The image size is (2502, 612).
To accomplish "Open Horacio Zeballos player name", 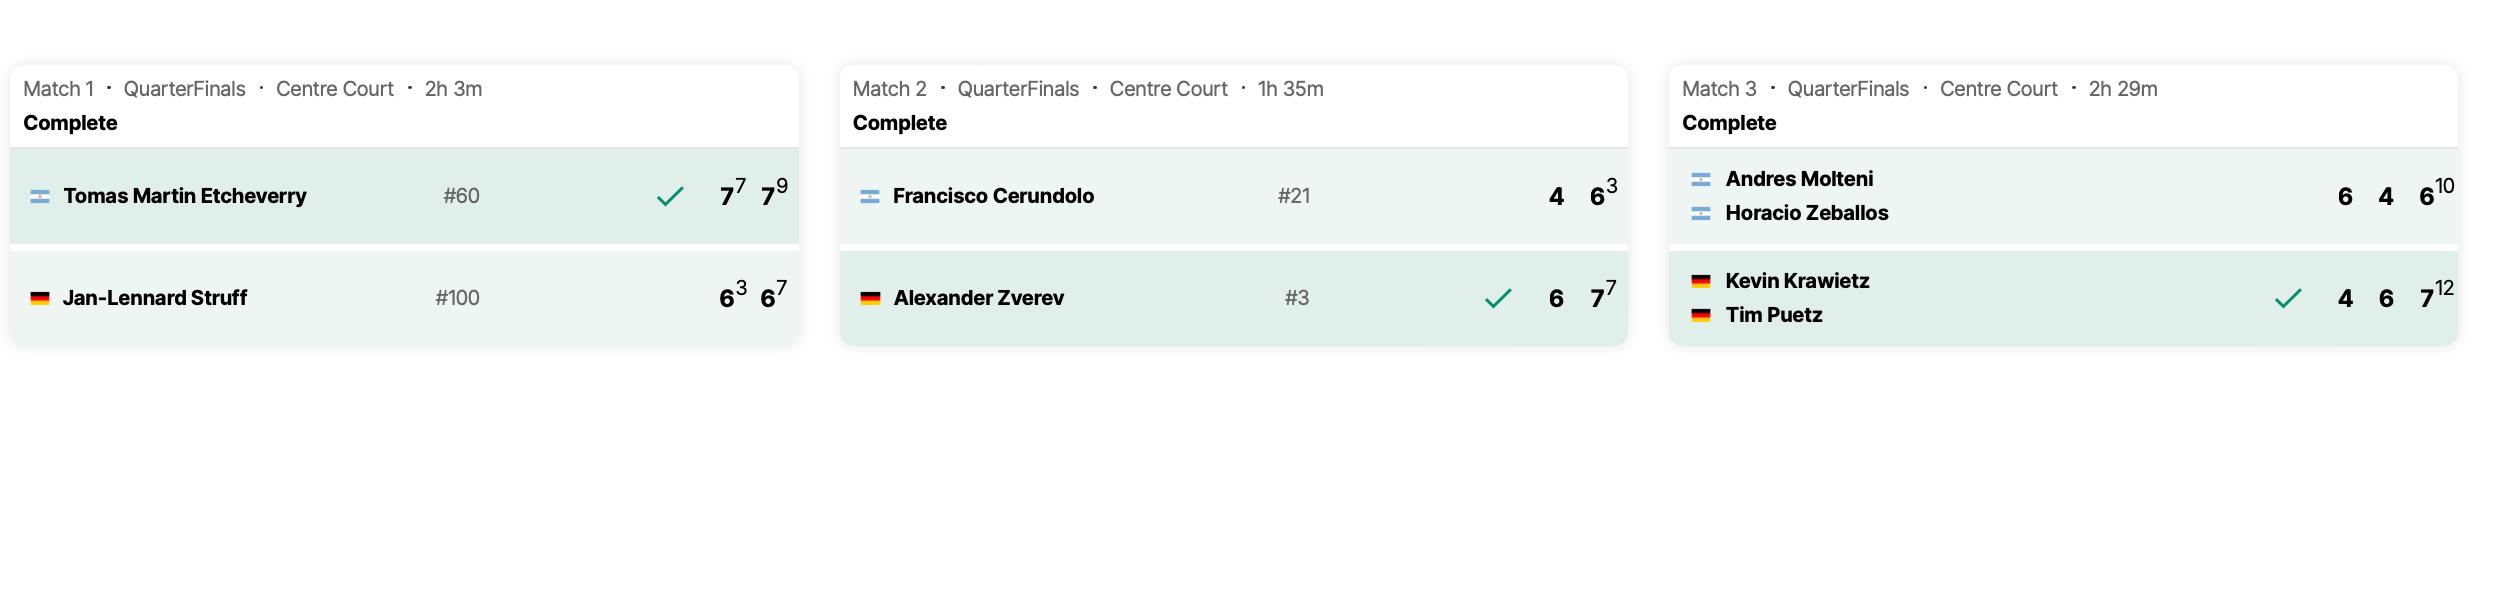I will coord(1806,213).
